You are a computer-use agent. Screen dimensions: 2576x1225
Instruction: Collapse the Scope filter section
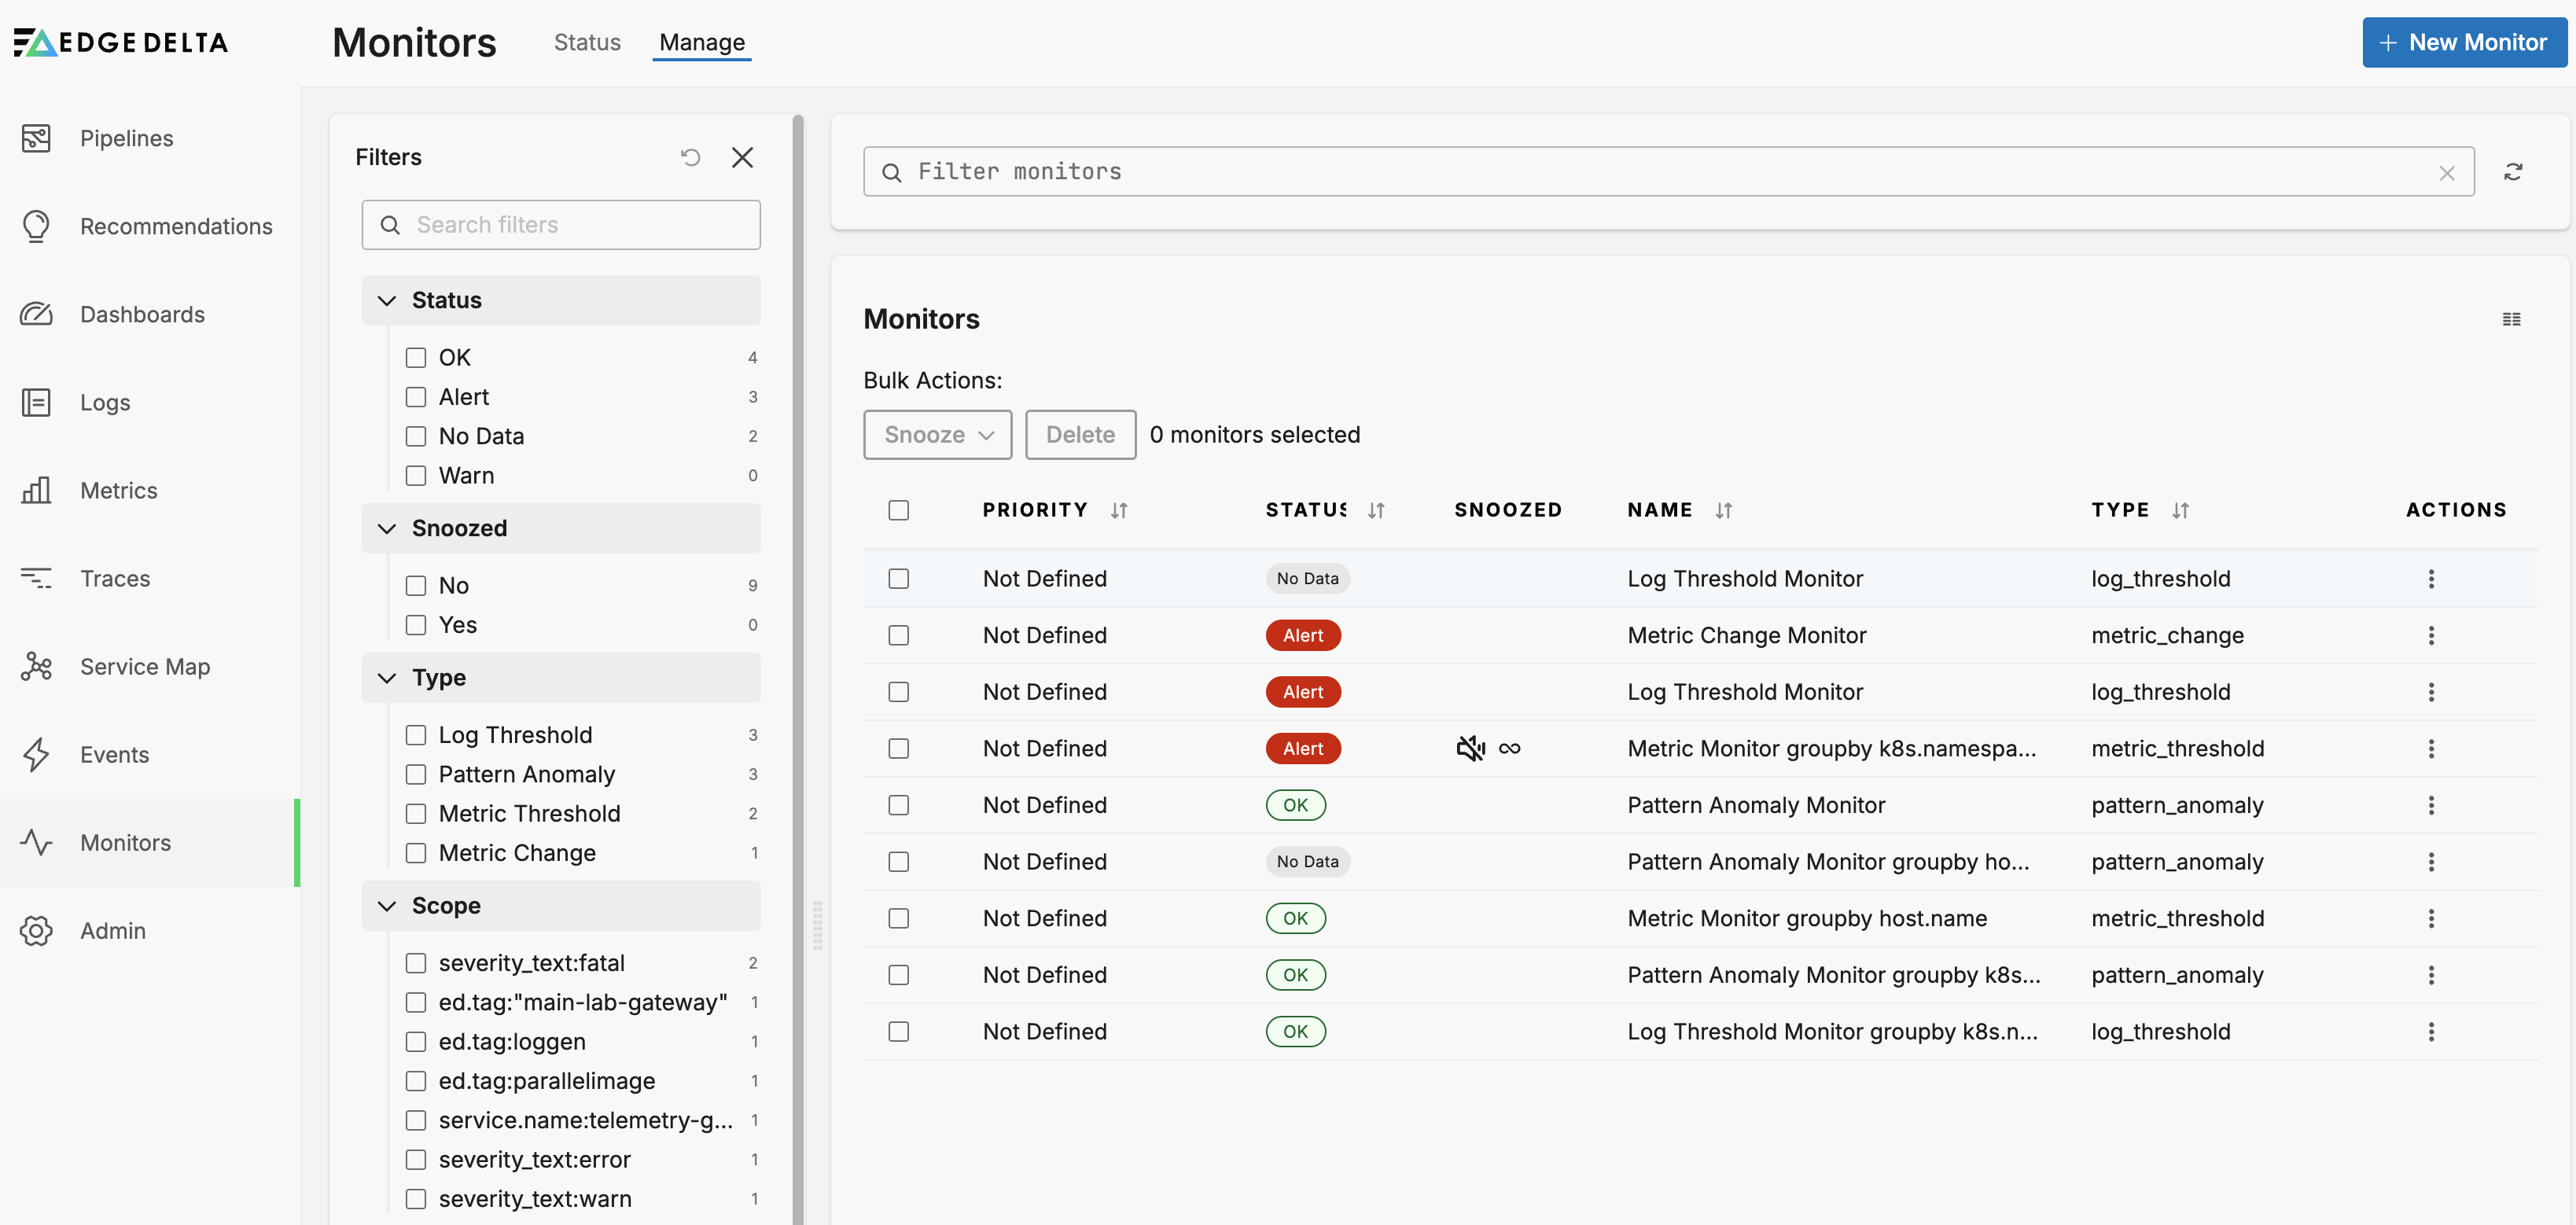click(x=387, y=906)
